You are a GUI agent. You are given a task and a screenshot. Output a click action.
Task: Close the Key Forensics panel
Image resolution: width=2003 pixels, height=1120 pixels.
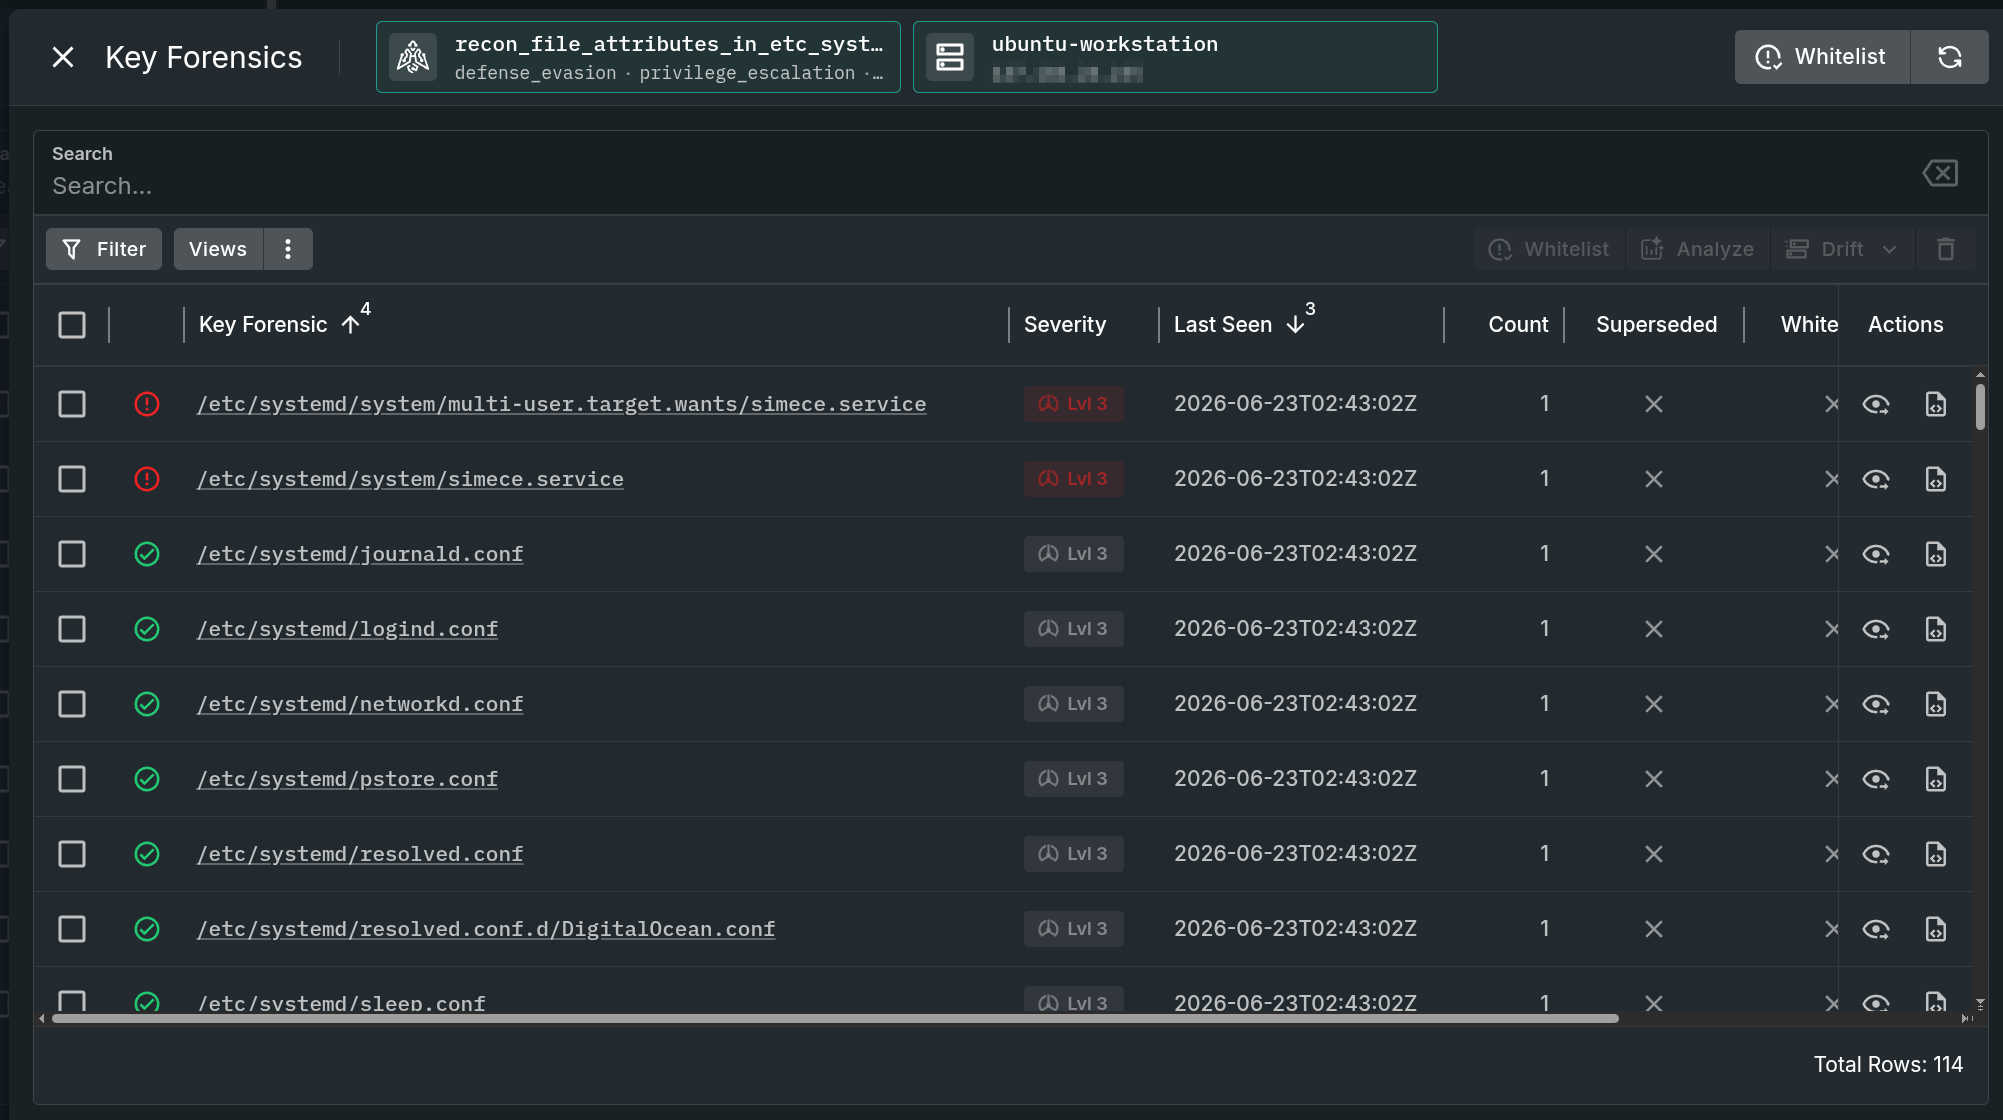point(63,58)
